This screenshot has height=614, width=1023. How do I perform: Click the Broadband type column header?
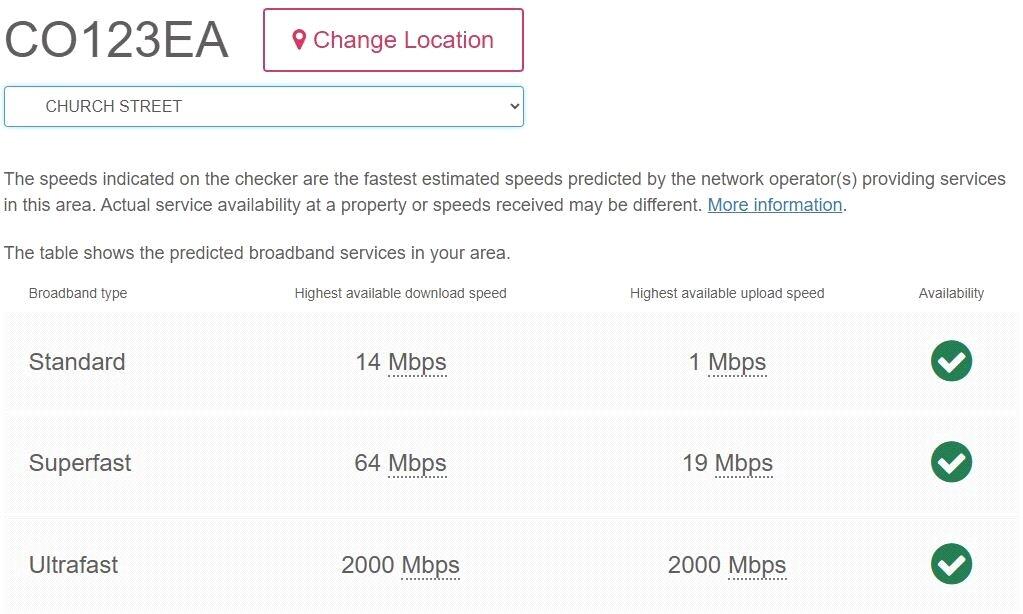[78, 293]
